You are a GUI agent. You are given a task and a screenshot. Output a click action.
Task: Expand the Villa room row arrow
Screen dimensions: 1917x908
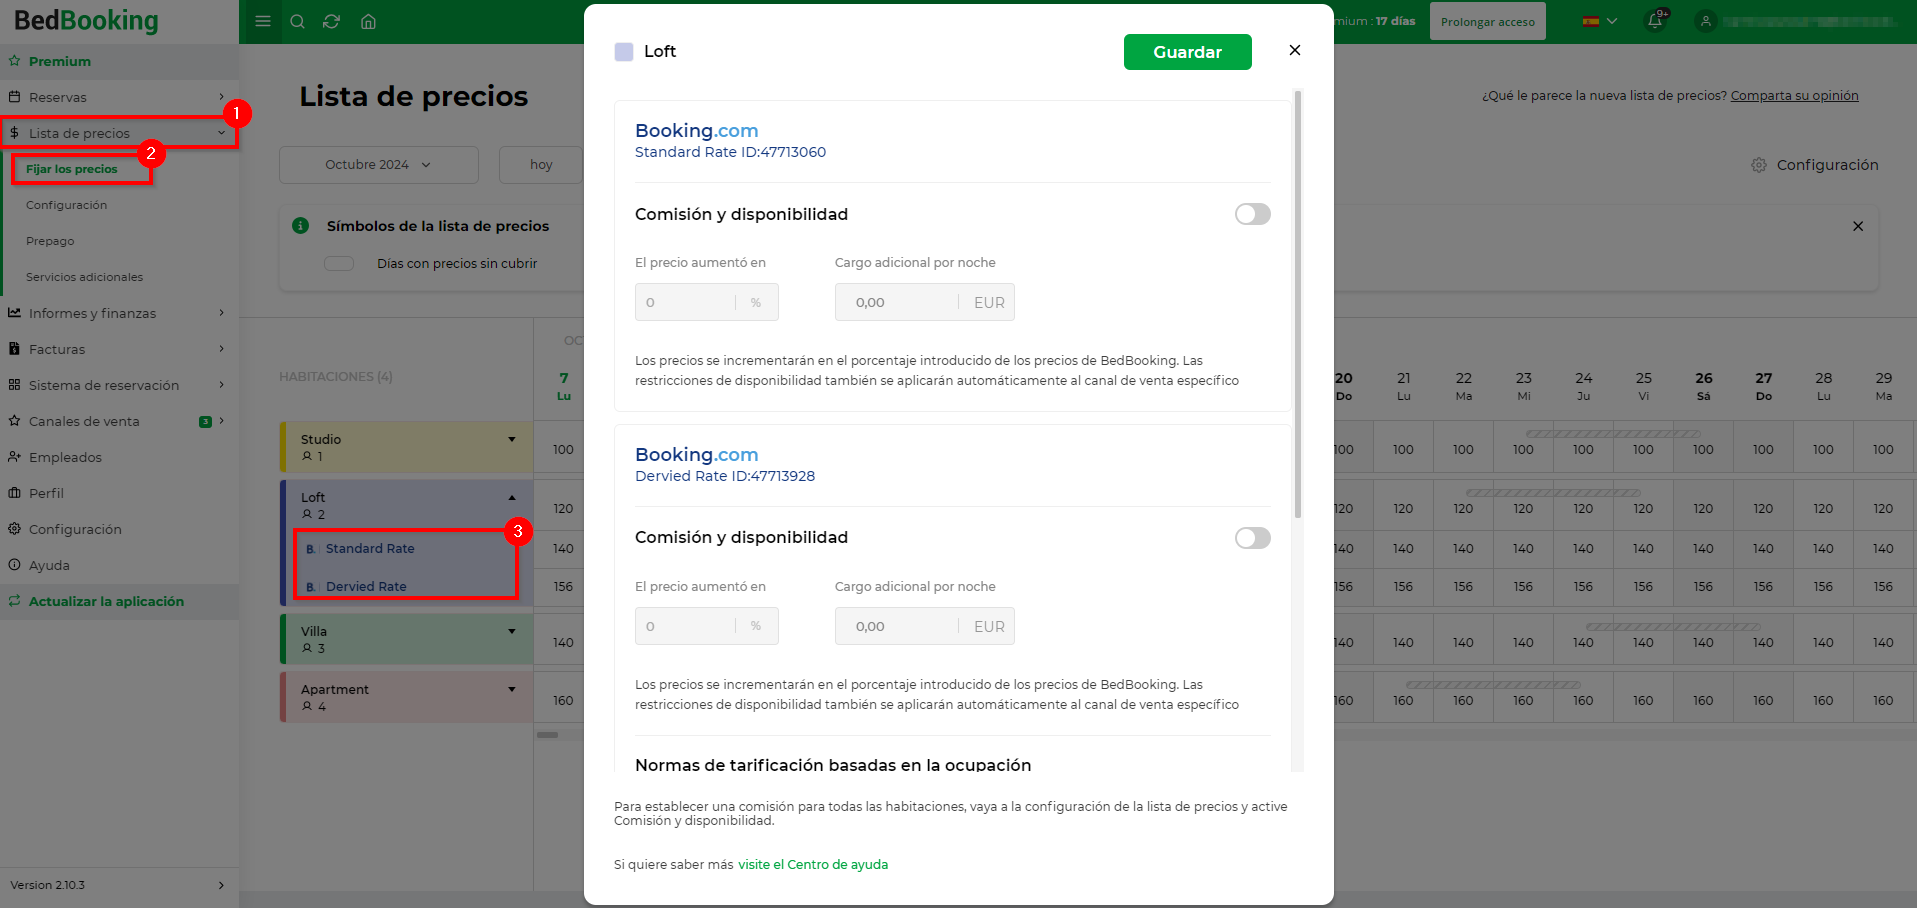pyautogui.click(x=512, y=631)
